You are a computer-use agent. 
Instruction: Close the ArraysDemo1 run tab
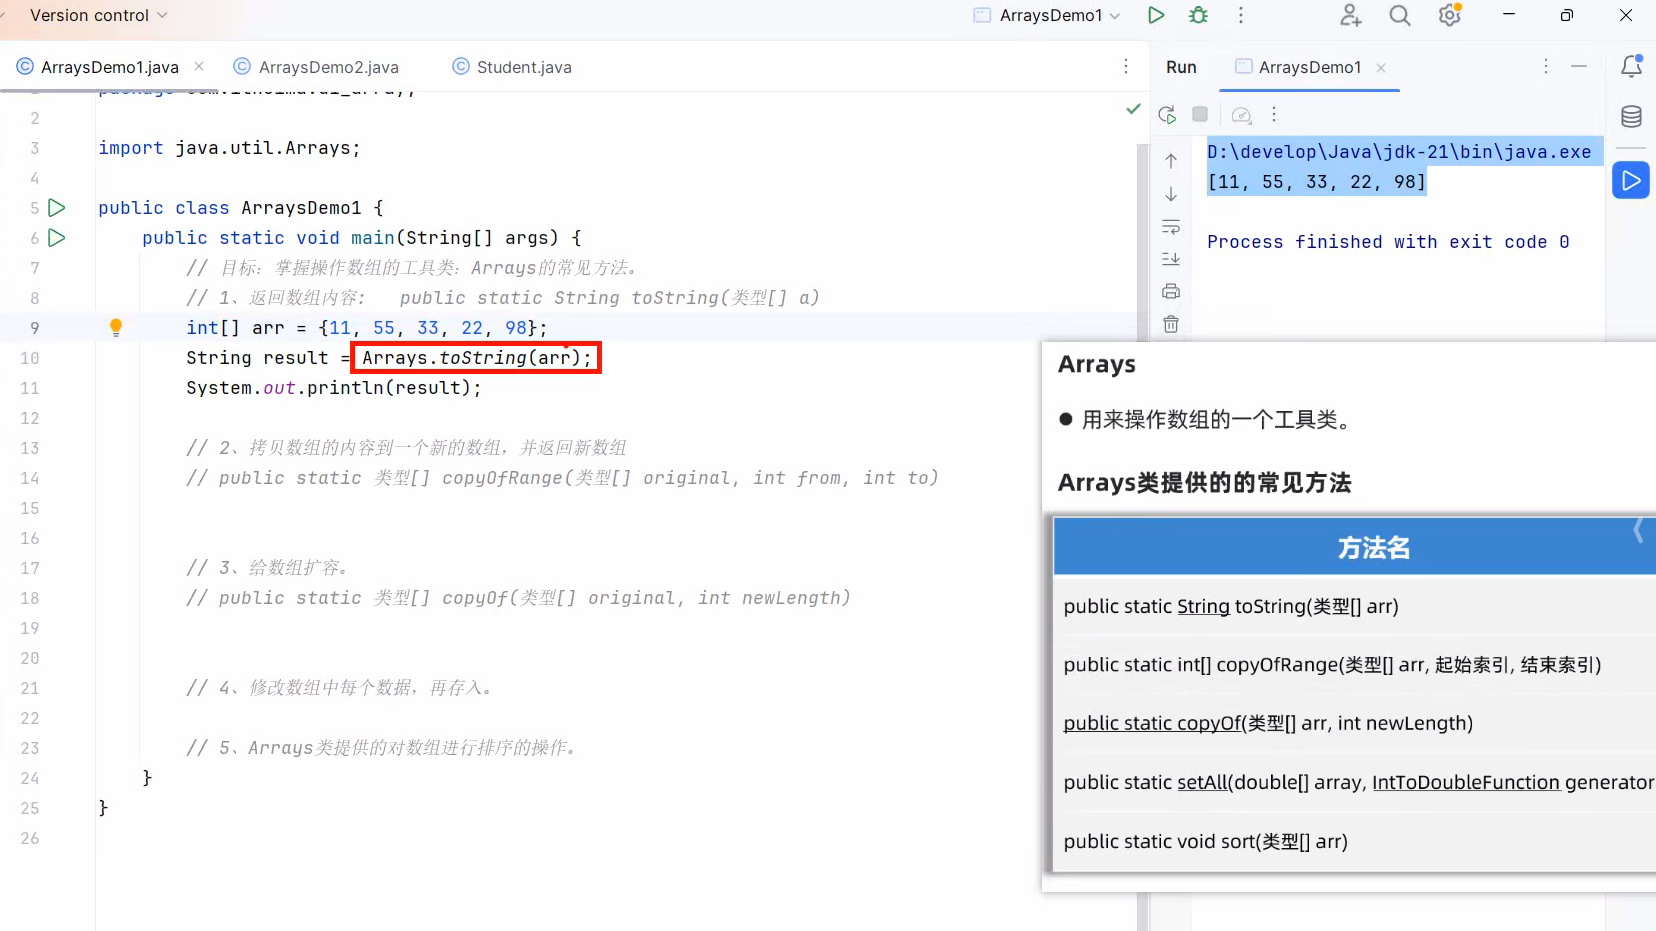[1381, 67]
